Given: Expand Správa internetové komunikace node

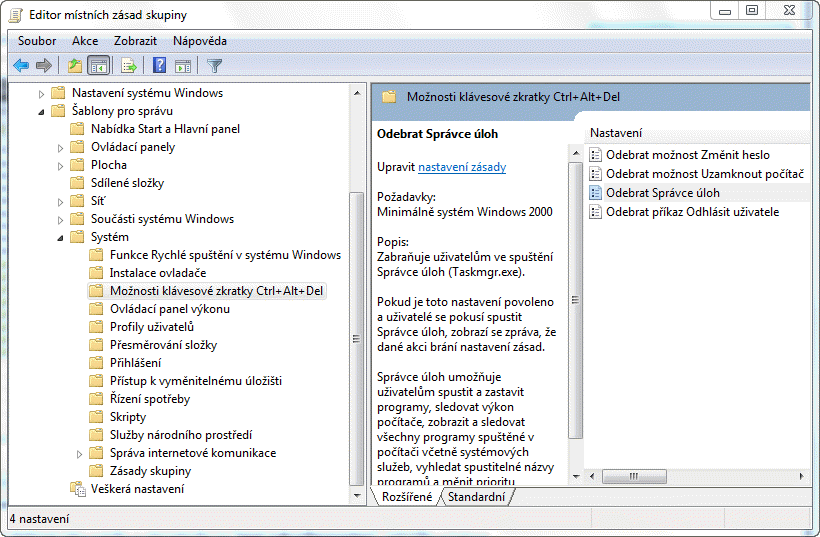Looking at the screenshot, I should [x=79, y=454].
